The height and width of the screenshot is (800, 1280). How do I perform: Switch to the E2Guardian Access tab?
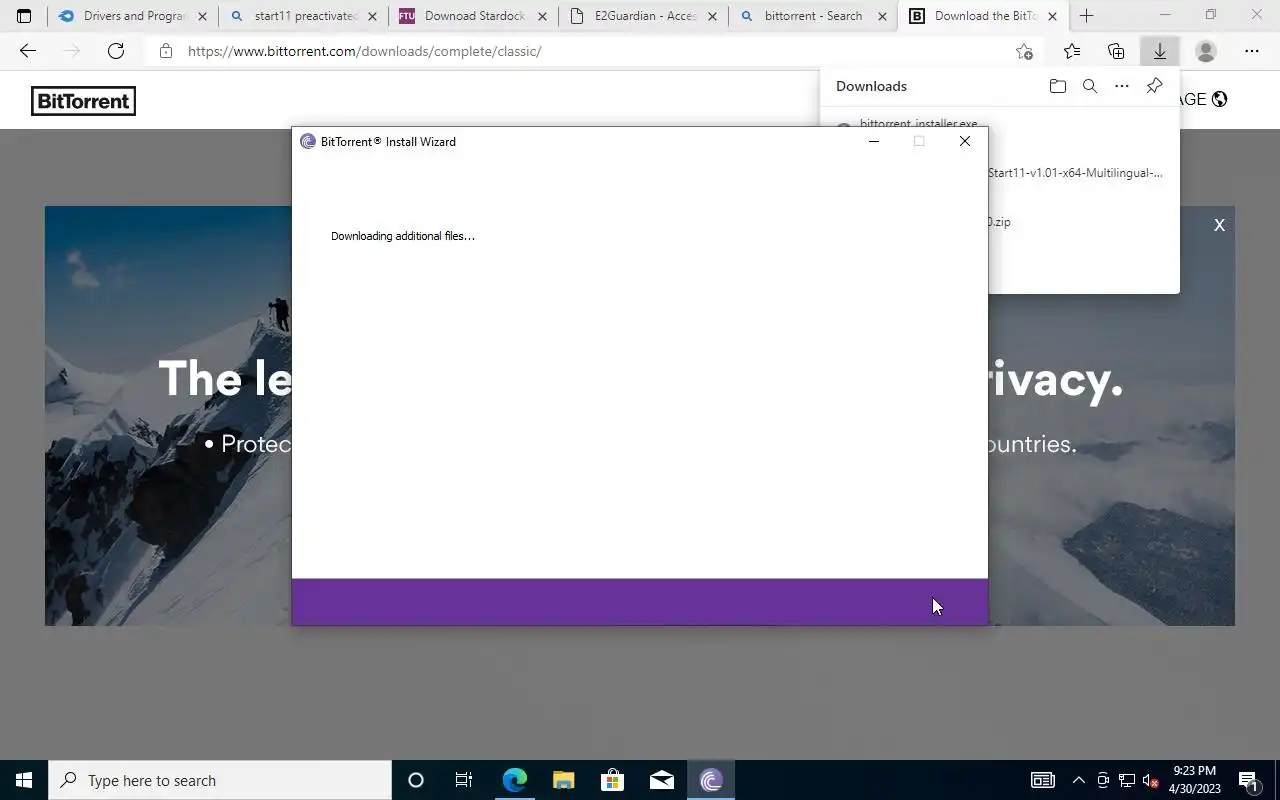click(644, 16)
